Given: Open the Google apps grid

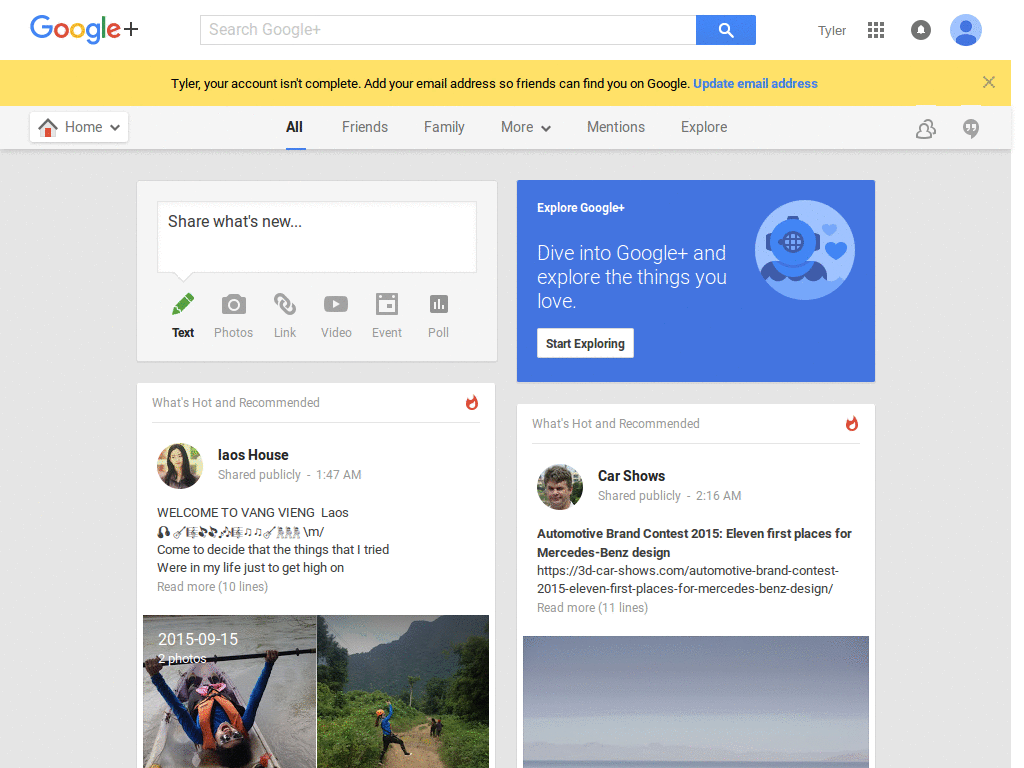Looking at the screenshot, I should [x=876, y=30].
